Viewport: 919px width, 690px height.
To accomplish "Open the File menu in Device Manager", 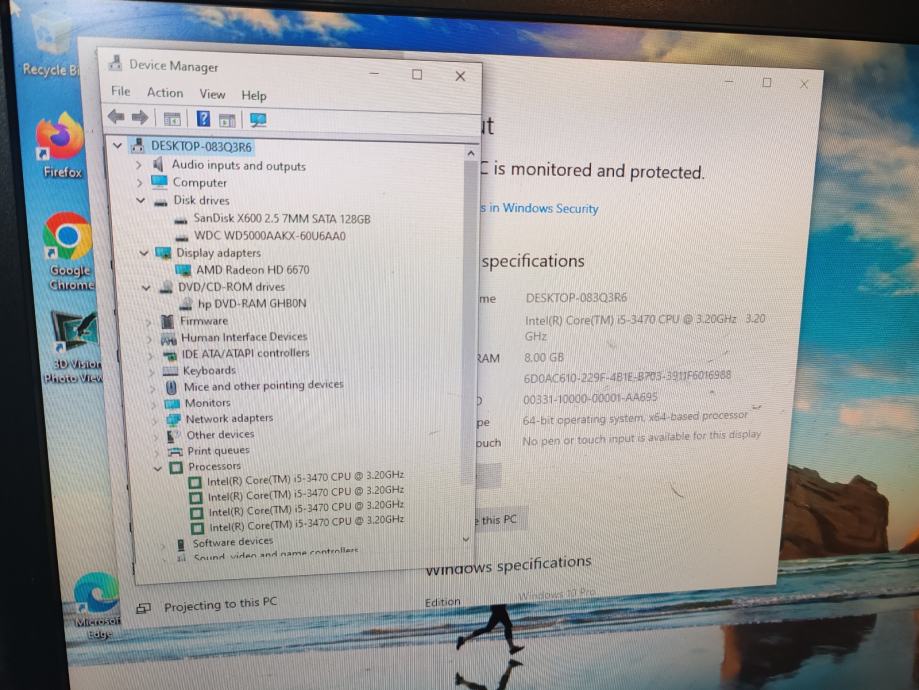I will 121,91.
